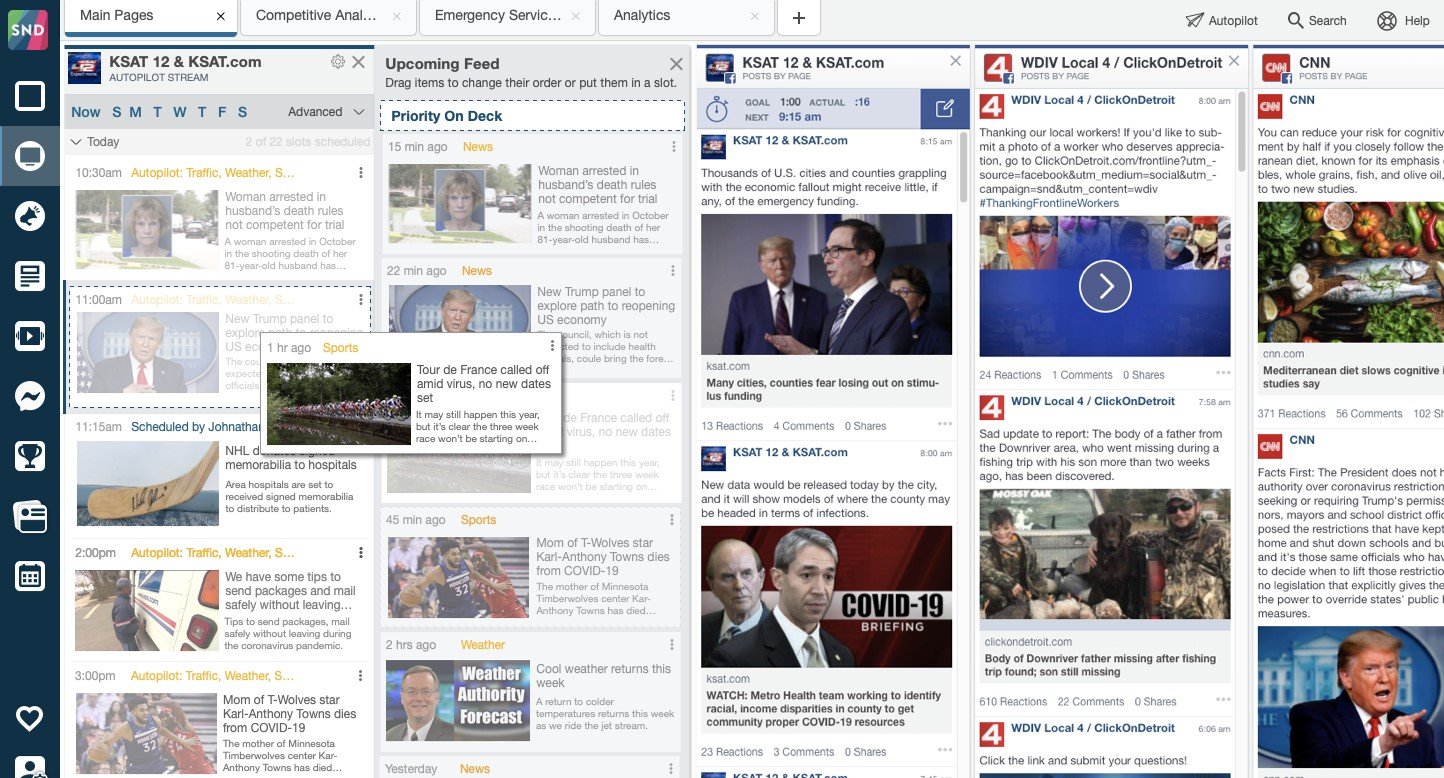Select the TV monitor icon in sidebar

[x=30, y=156]
